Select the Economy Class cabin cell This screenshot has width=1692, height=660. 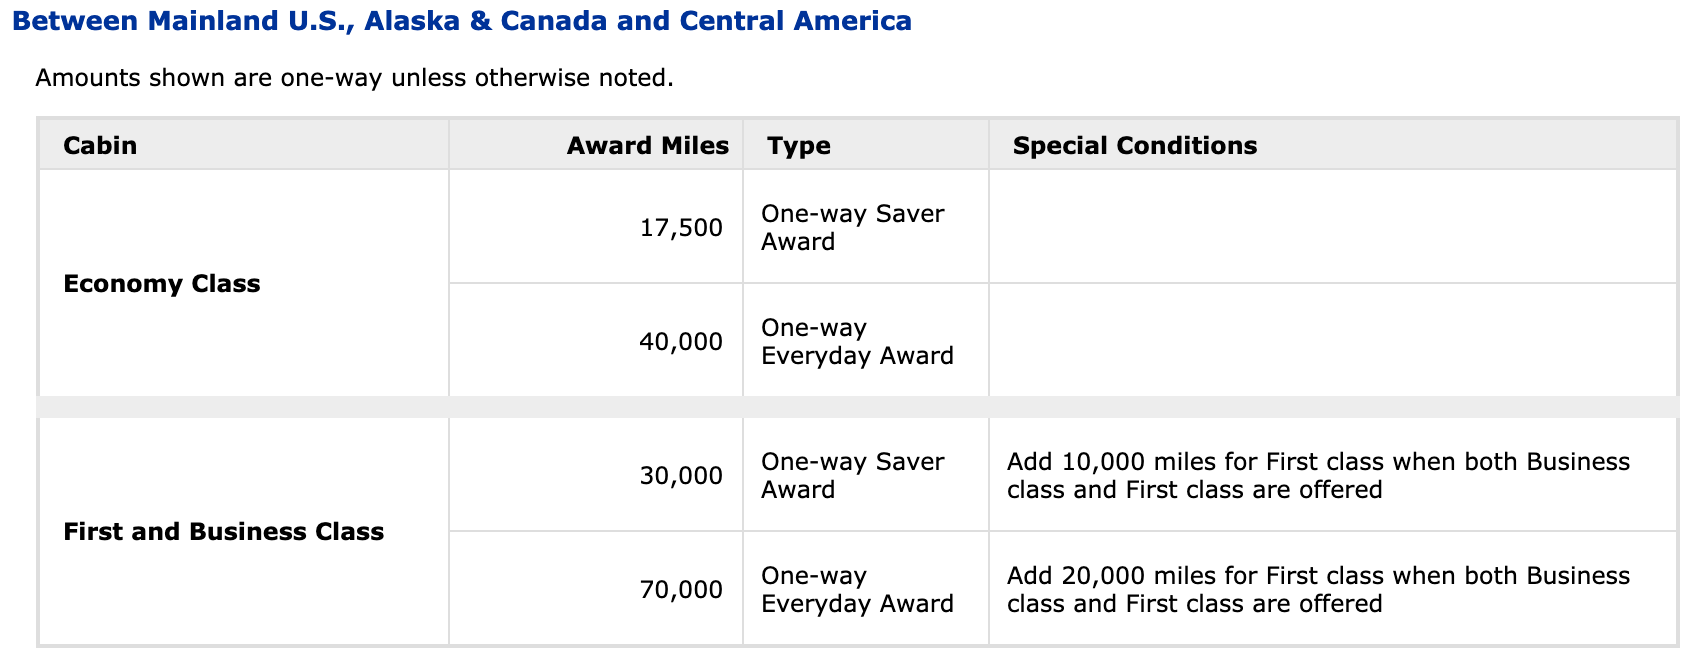click(161, 284)
